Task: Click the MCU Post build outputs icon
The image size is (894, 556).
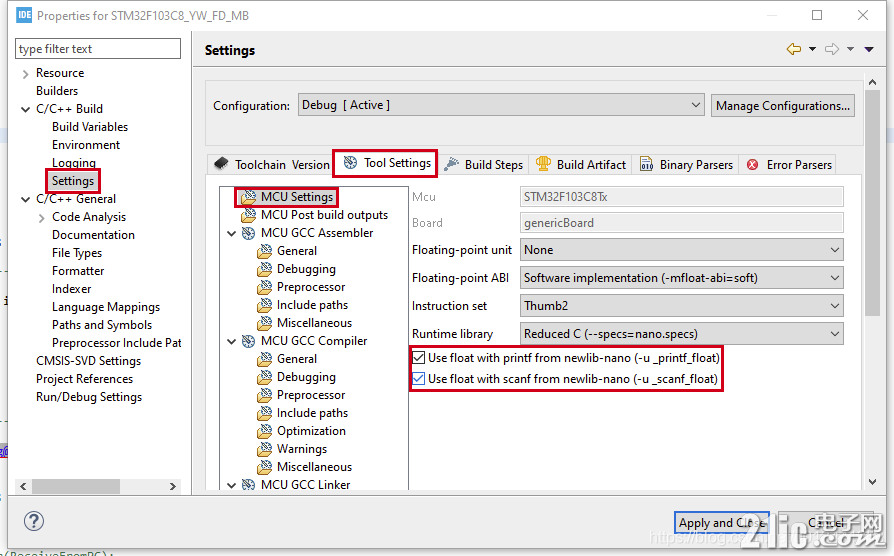Action: [x=248, y=215]
